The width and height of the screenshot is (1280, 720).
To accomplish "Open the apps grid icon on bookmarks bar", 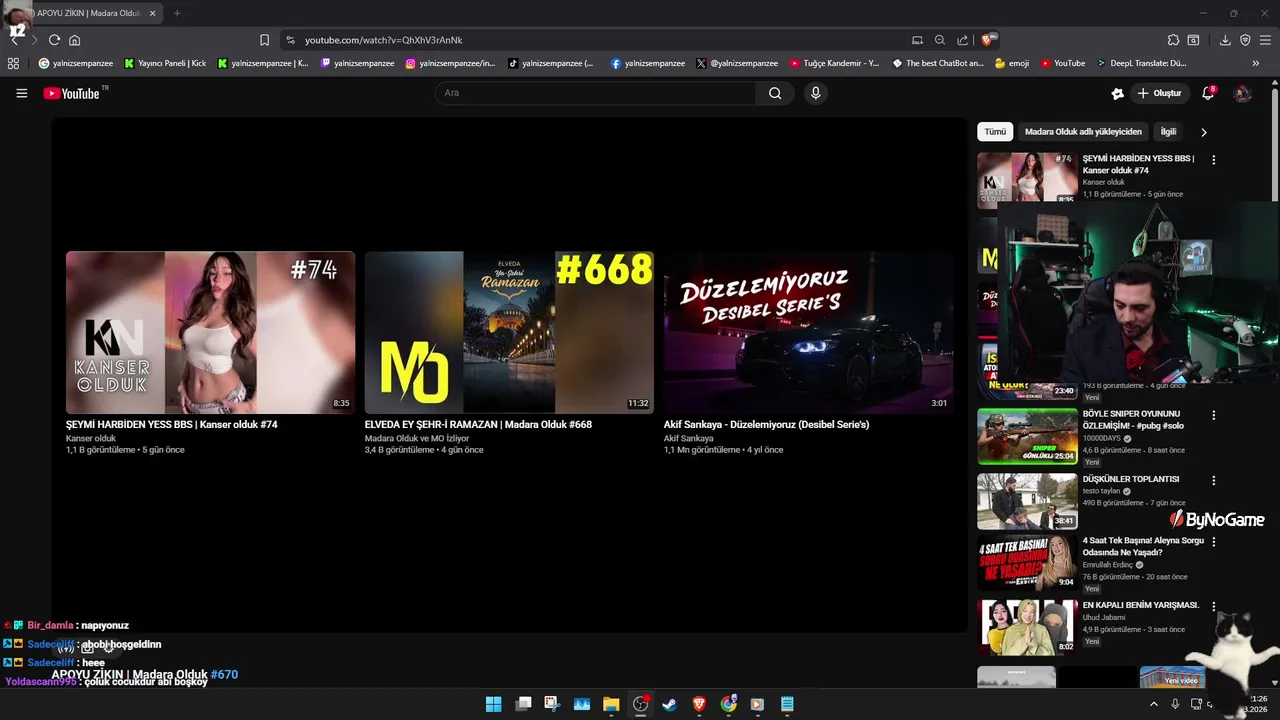I will coord(13,63).
